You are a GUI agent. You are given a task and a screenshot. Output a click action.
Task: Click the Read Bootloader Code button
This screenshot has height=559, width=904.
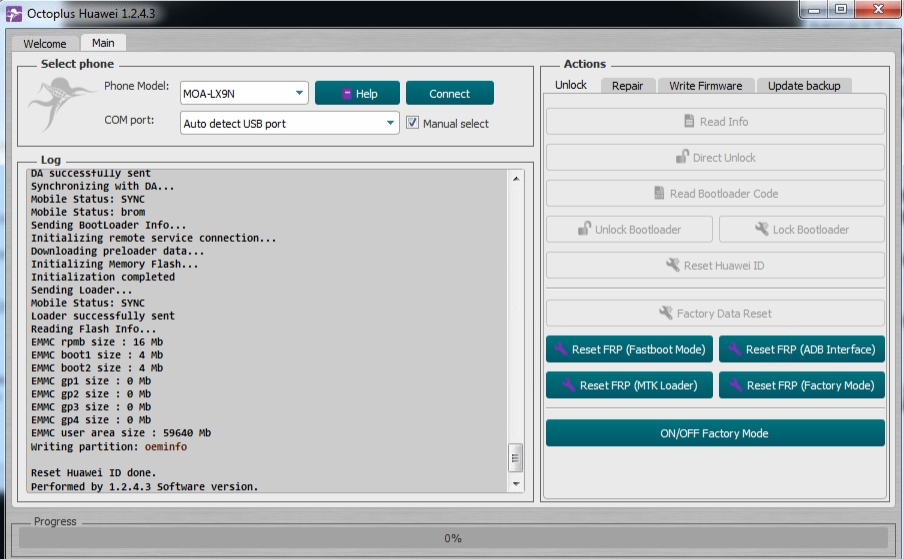715,194
